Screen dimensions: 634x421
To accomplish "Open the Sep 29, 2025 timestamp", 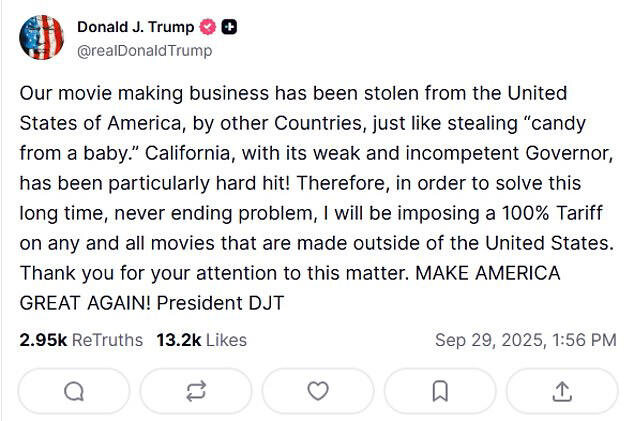I will tap(525, 340).
